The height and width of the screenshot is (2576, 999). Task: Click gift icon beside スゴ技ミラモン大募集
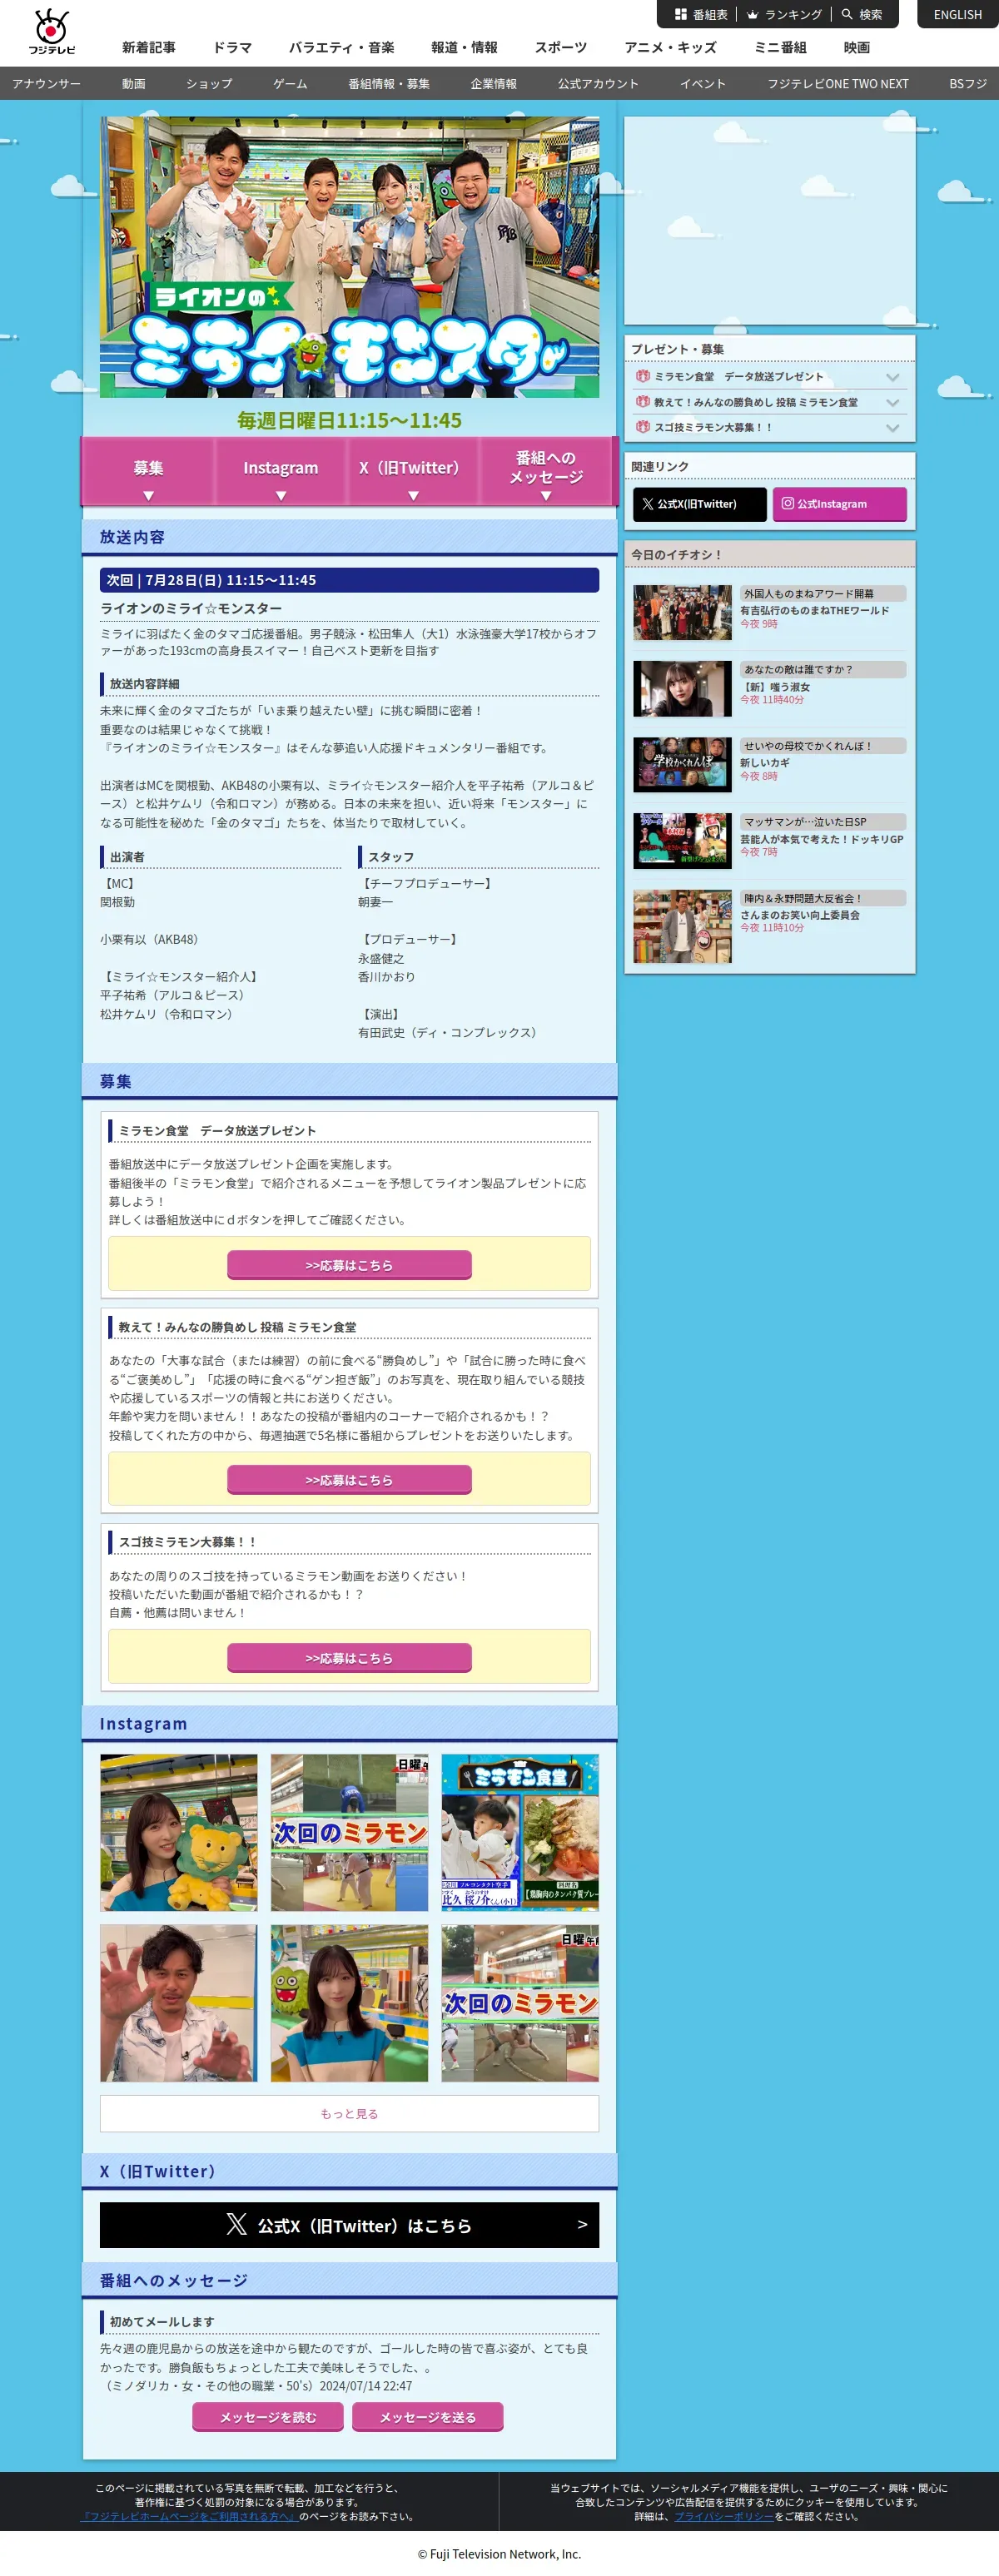click(x=643, y=427)
